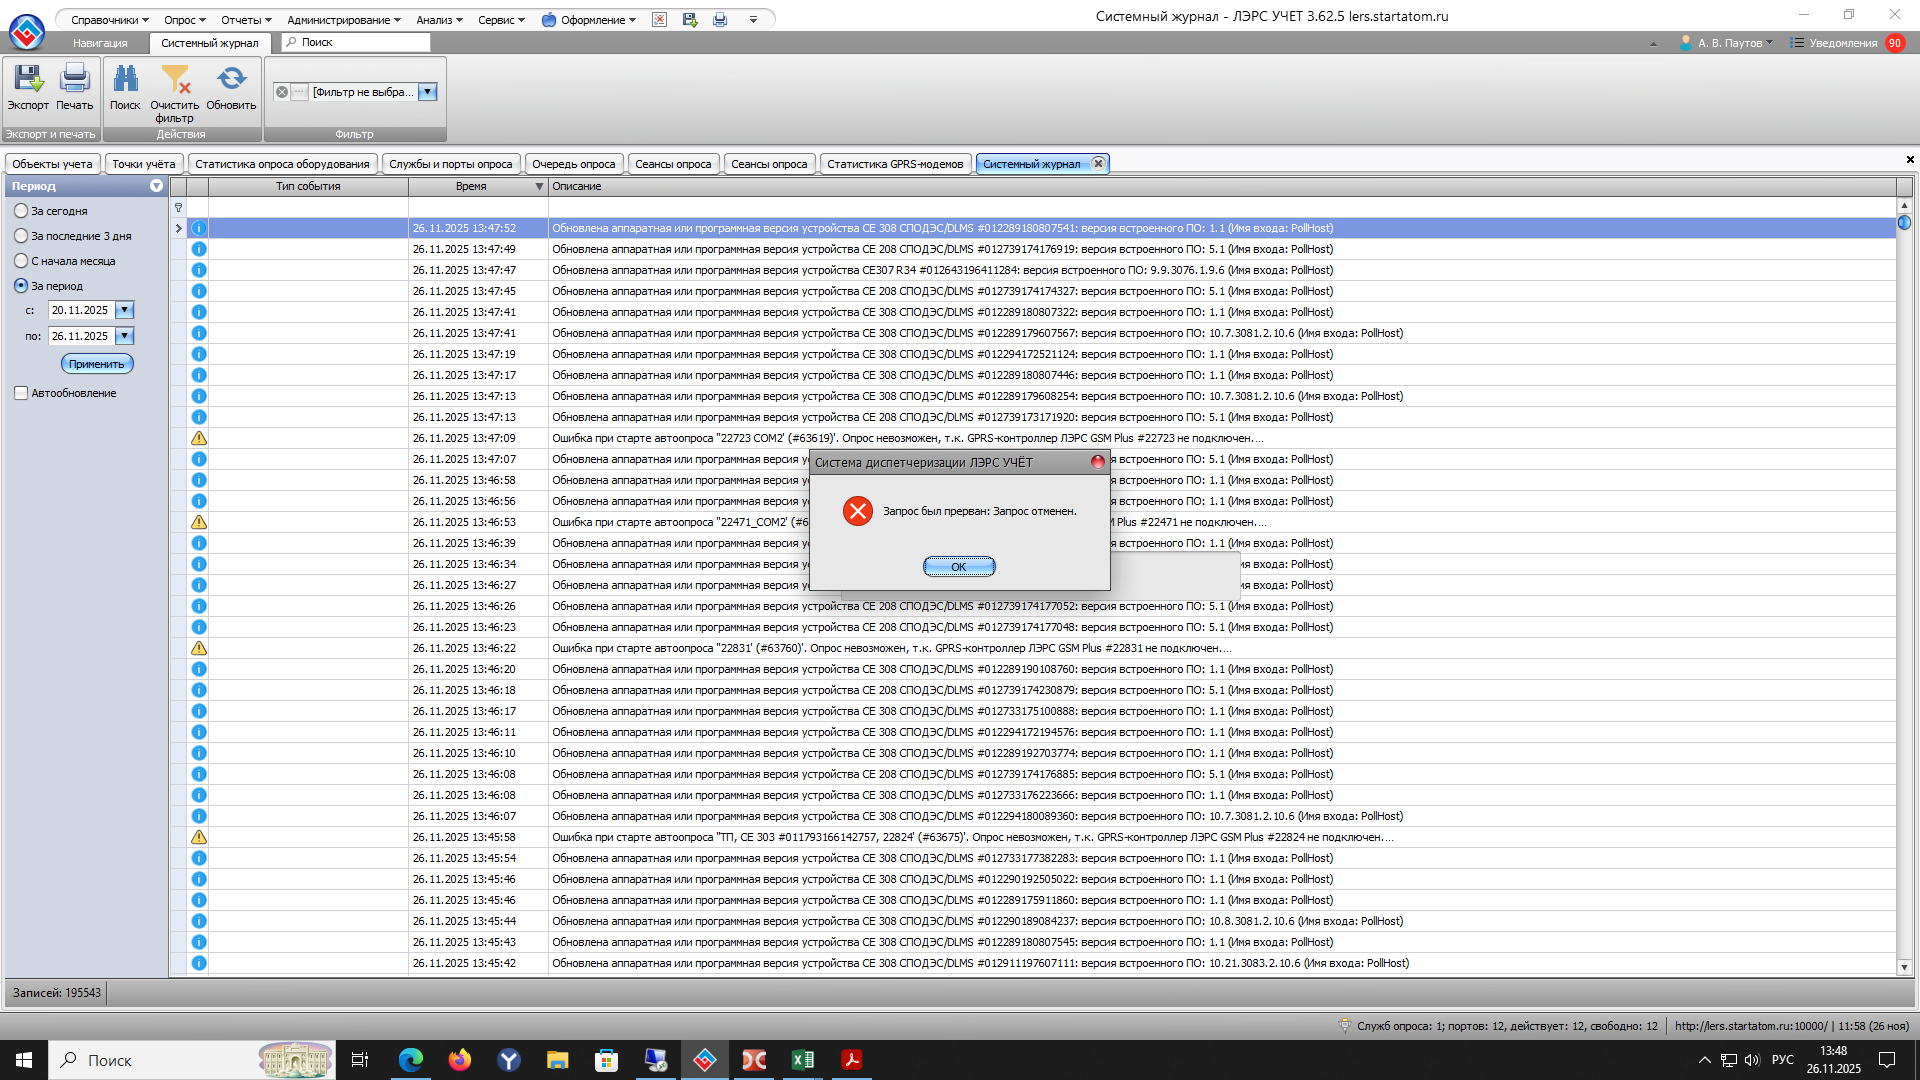Click the vertical scrollbar down arrow
This screenshot has height=1080, width=1920.
(x=1904, y=967)
